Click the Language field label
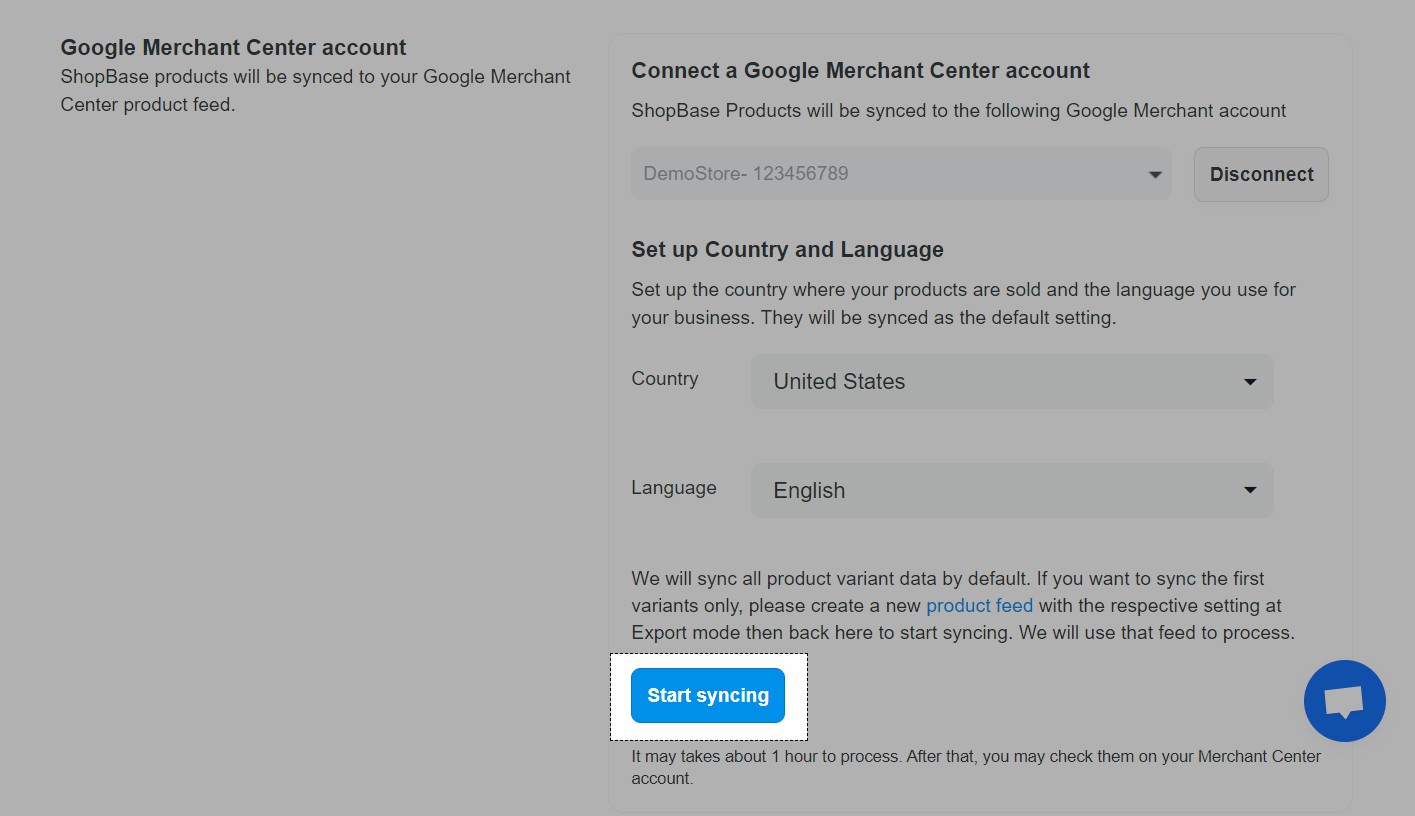This screenshot has width=1415, height=816. click(x=673, y=488)
